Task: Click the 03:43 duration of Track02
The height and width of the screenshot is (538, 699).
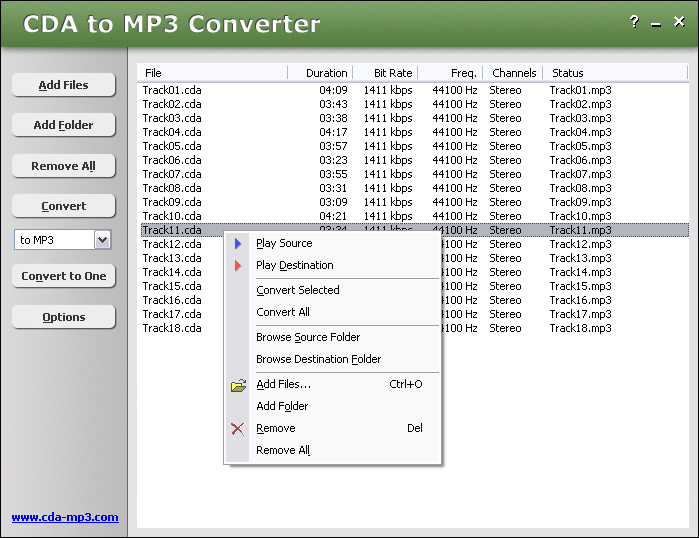Action: (333, 104)
